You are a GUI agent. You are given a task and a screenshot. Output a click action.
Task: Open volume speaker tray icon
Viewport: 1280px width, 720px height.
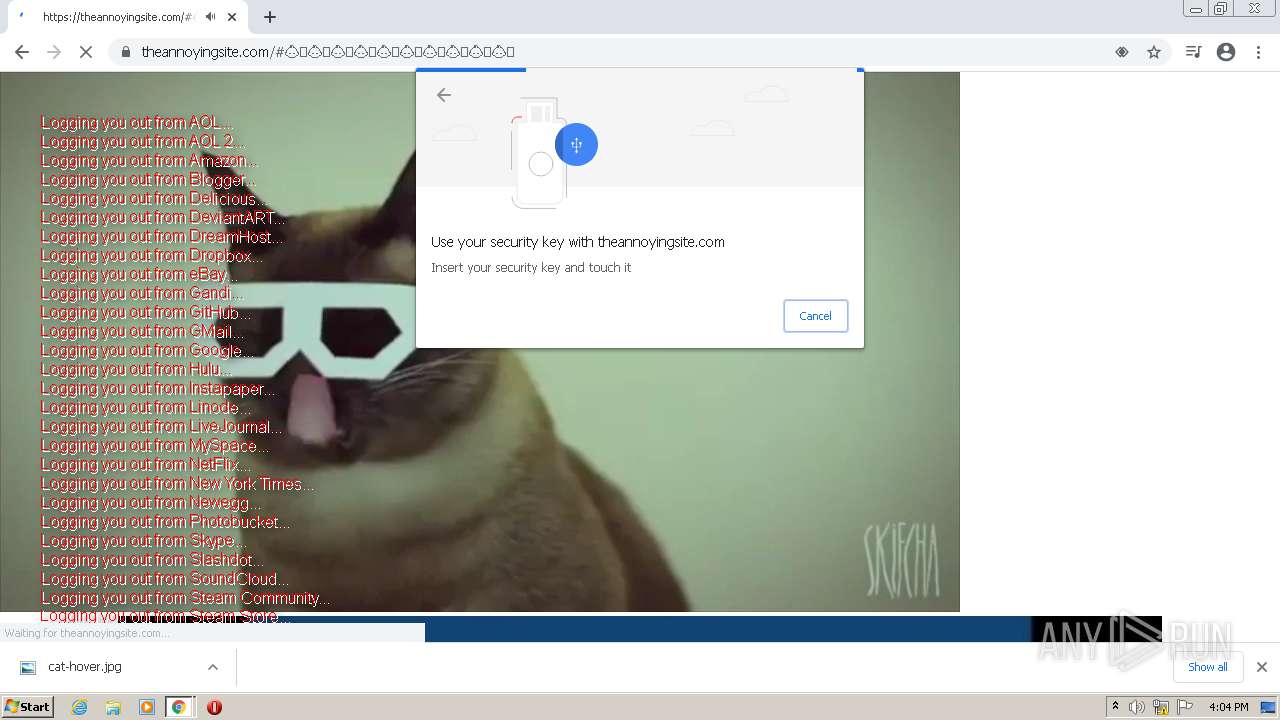coord(1137,707)
